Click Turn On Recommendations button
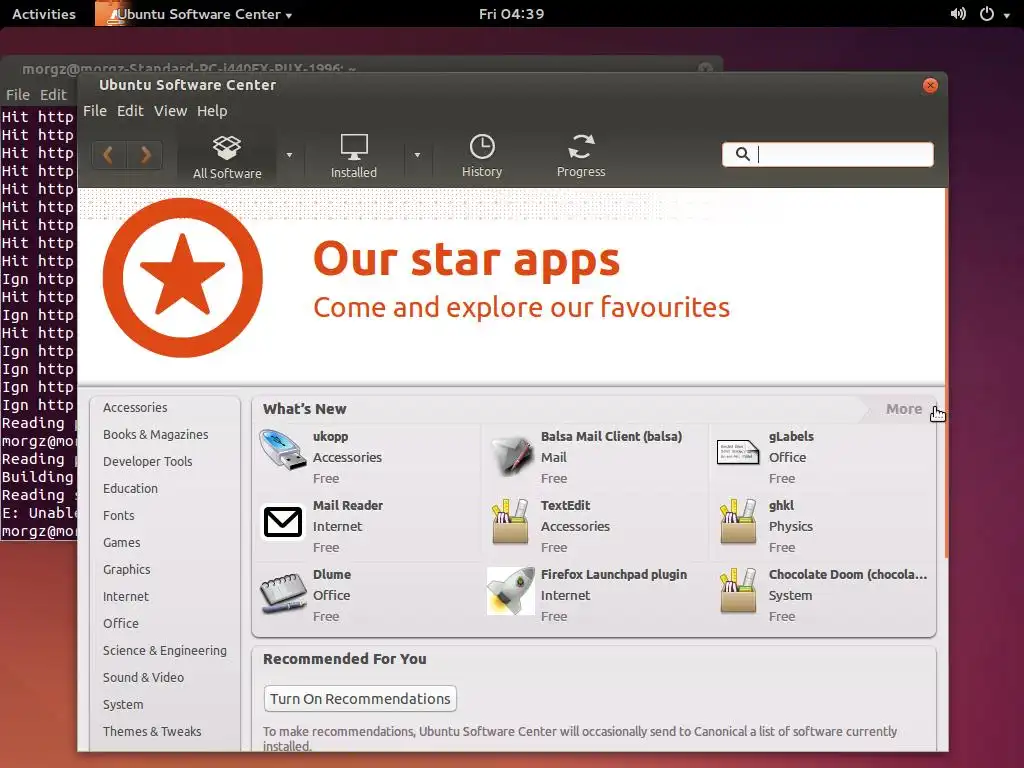1024x768 pixels. (360, 699)
